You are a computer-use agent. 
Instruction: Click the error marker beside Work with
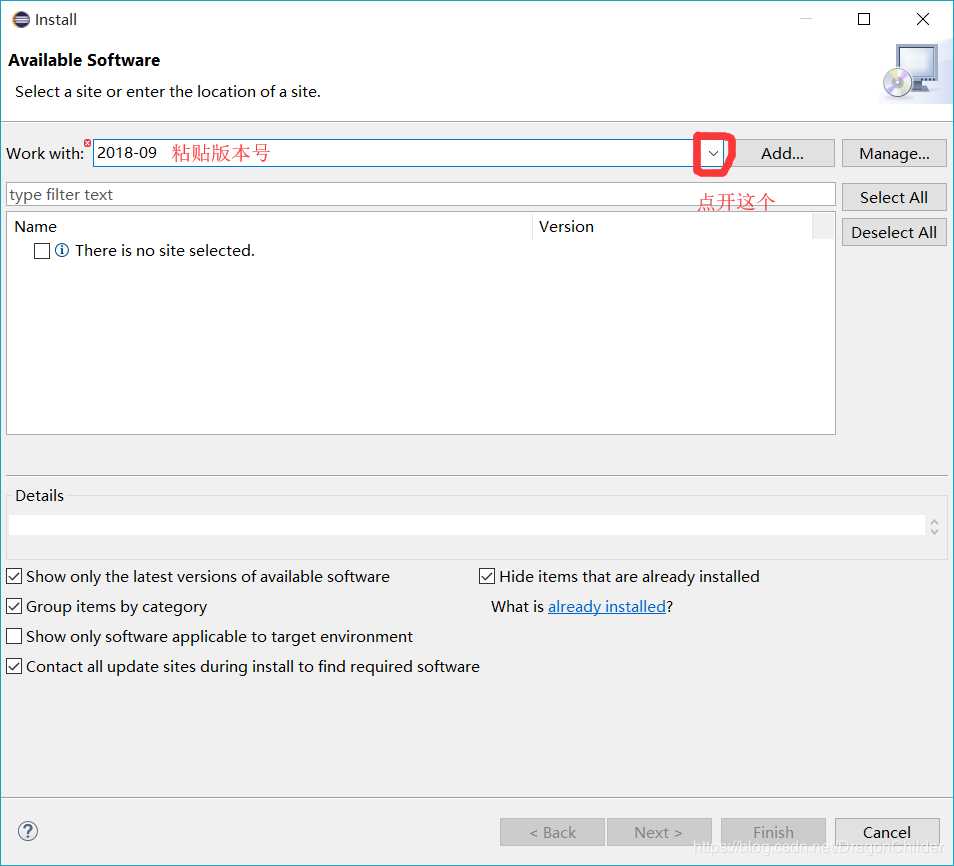(x=88, y=143)
